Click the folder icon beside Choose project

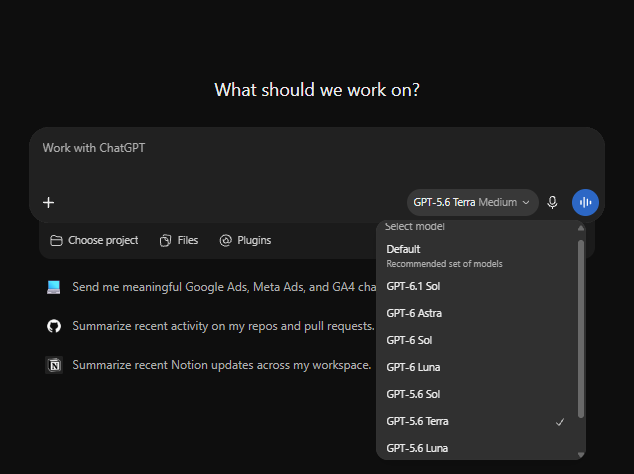point(56,241)
